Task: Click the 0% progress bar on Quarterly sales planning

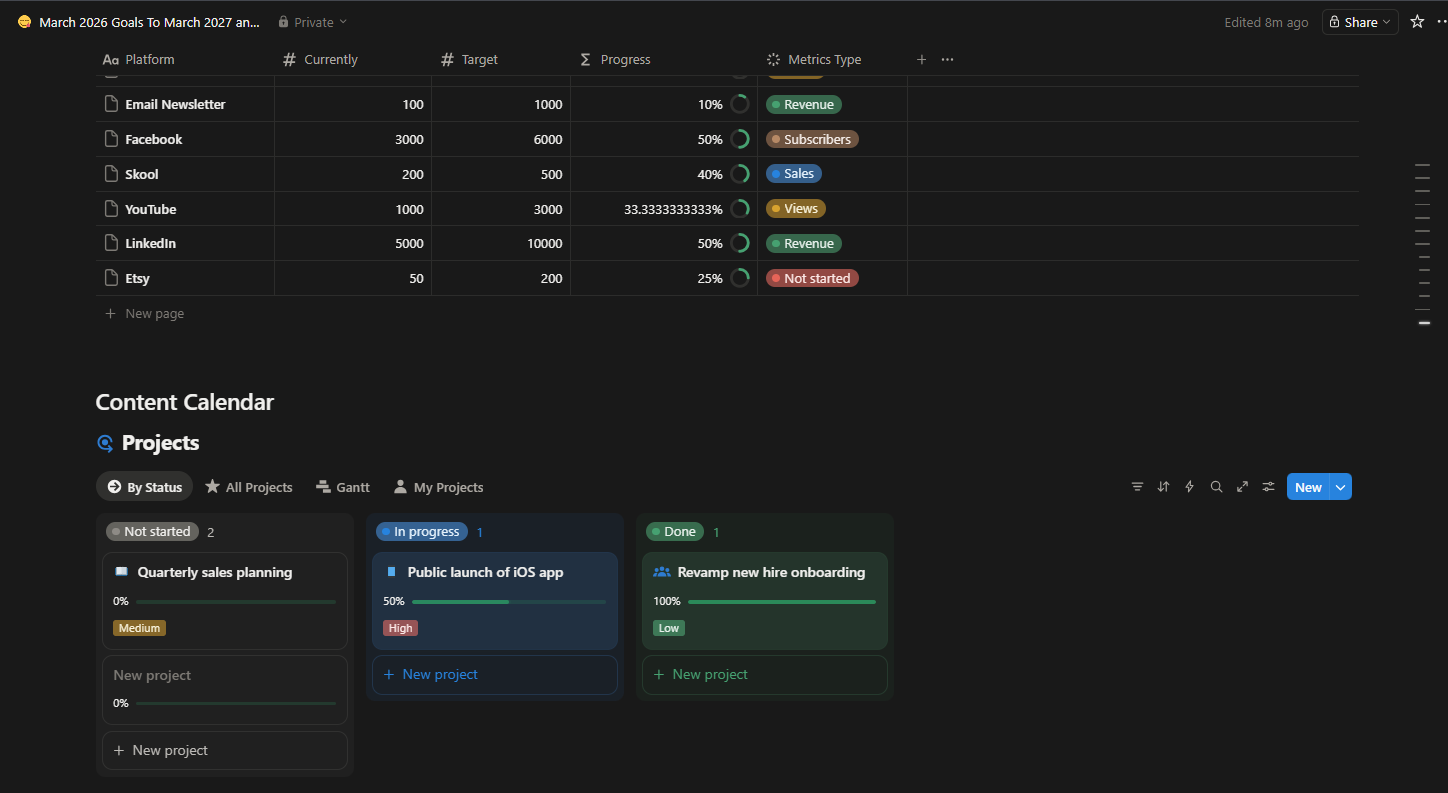Action: click(x=236, y=602)
